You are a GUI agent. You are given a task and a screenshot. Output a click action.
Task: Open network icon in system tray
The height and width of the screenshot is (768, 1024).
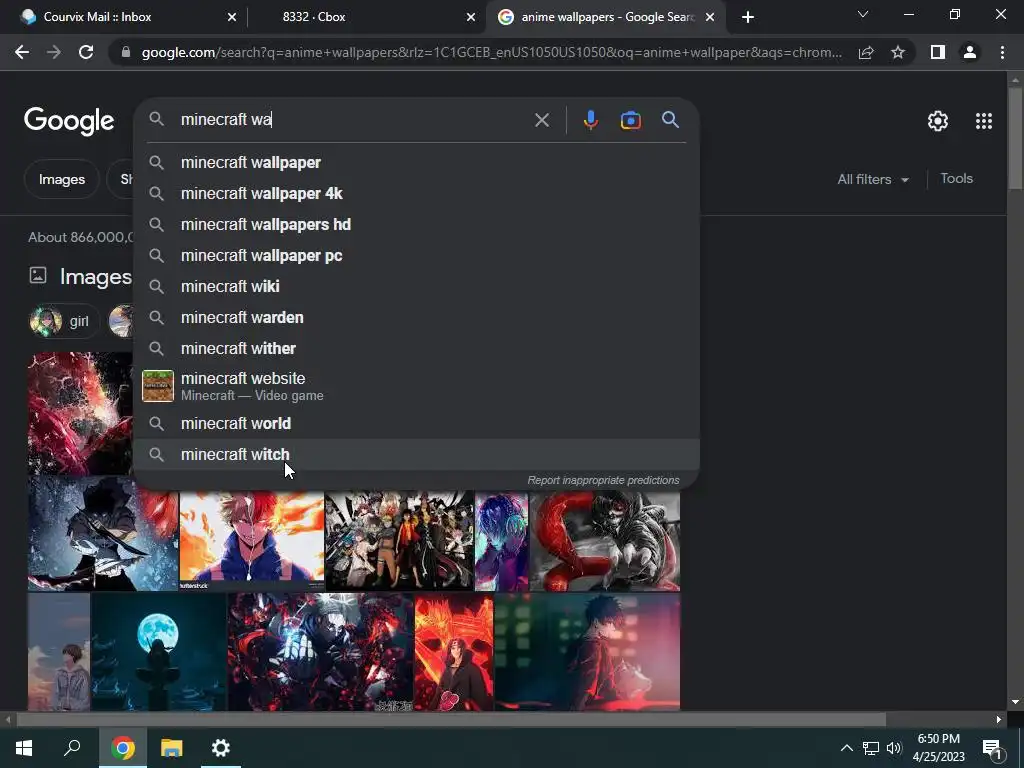tap(871, 748)
